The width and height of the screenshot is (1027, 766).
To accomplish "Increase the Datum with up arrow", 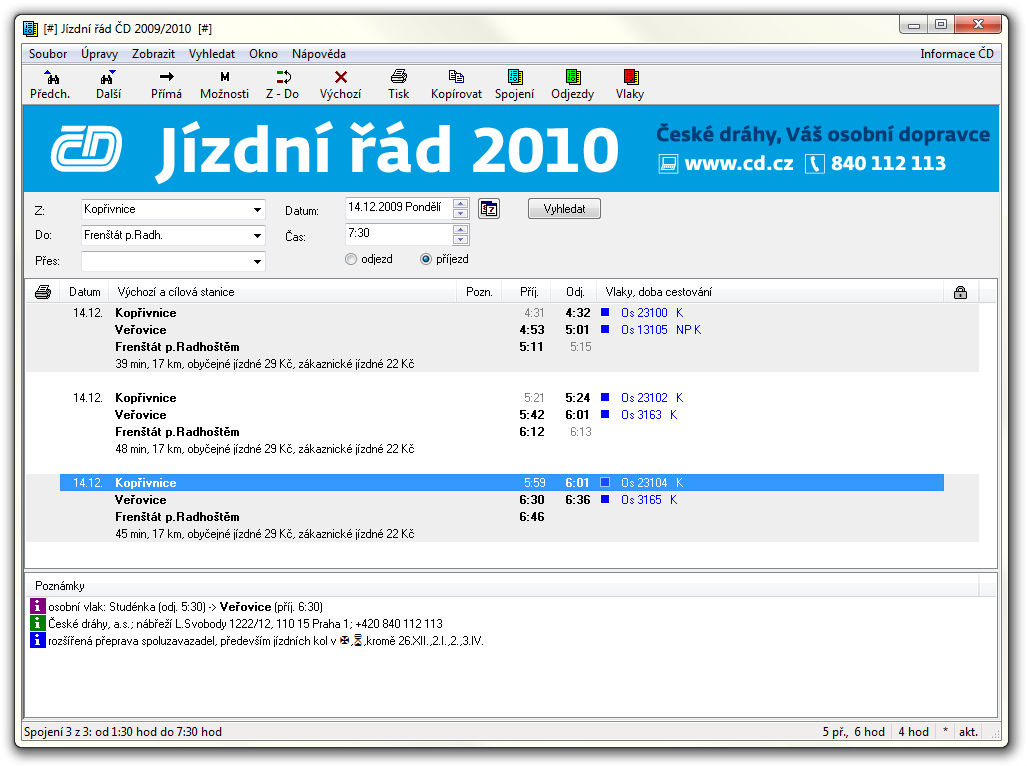I will tap(460, 204).
